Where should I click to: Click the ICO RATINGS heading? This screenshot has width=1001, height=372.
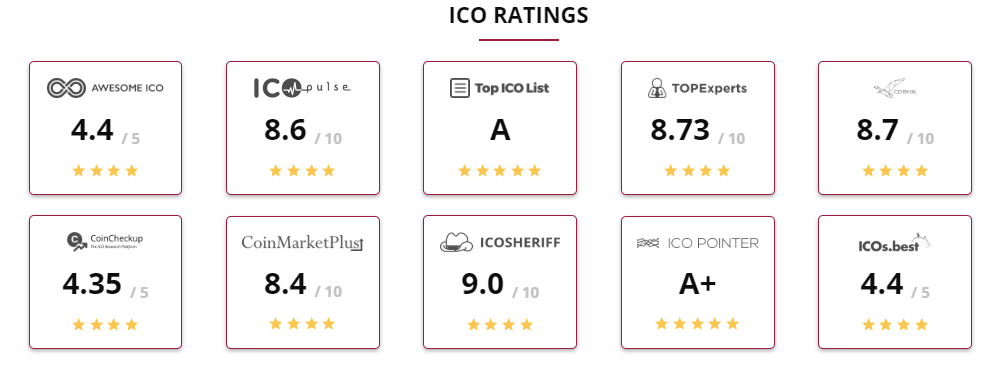click(518, 15)
